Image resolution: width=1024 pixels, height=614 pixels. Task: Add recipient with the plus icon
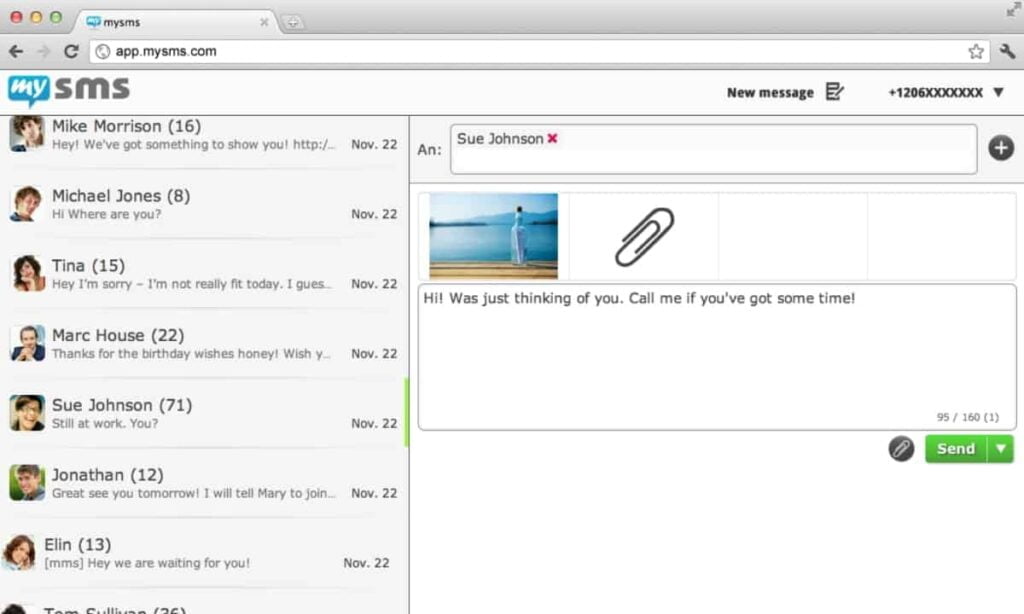[1001, 148]
